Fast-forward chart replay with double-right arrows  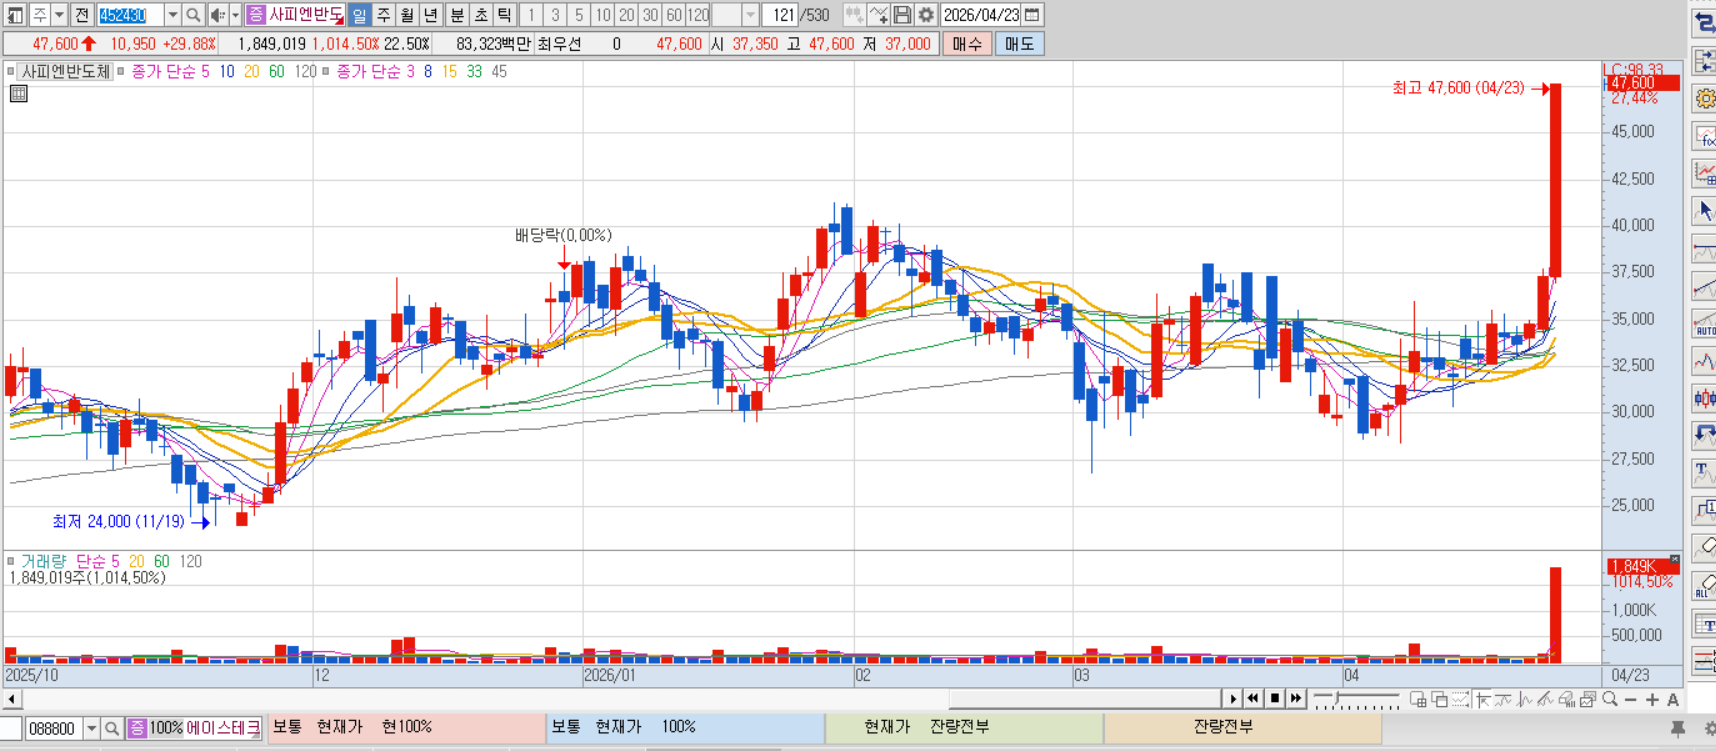point(1296,699)
